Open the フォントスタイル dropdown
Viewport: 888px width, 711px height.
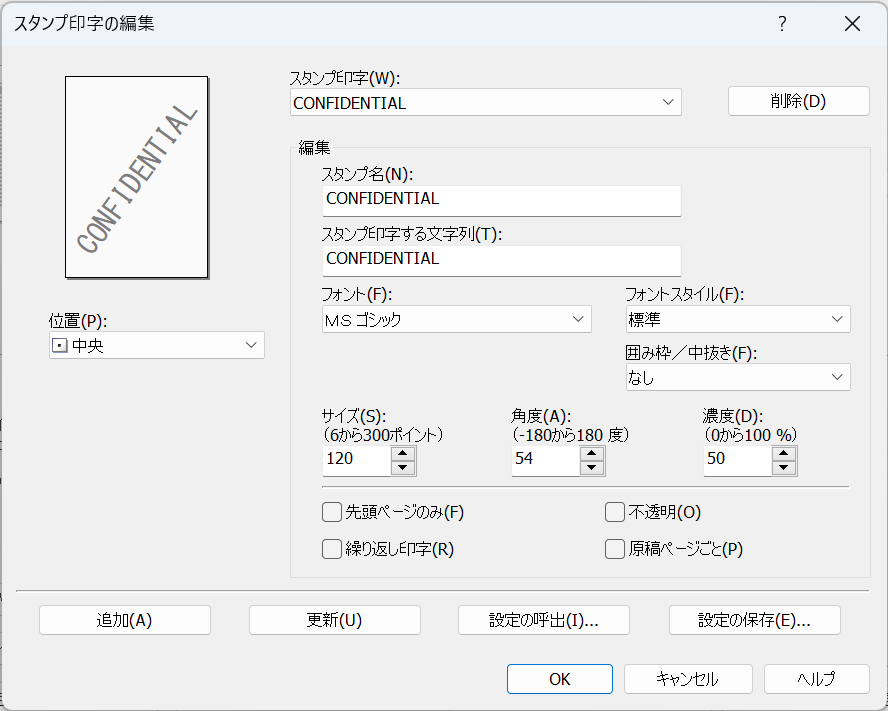[x=836, y=319]
